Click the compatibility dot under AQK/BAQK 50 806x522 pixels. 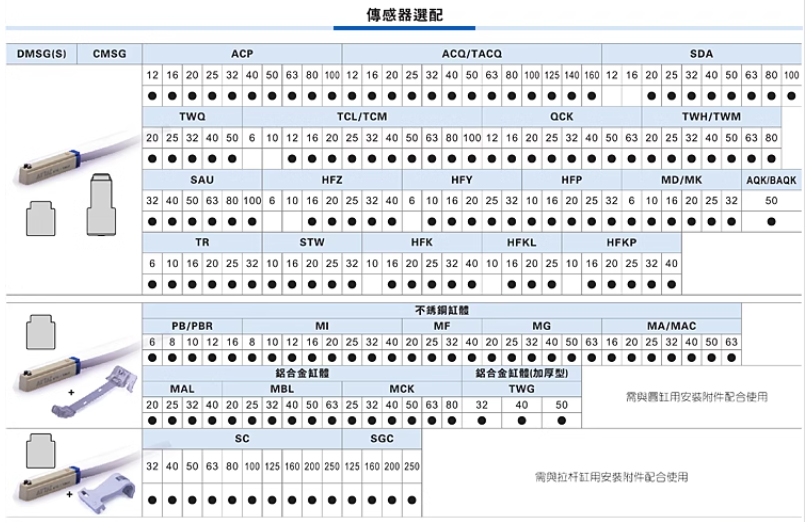[x=771, y=221]
